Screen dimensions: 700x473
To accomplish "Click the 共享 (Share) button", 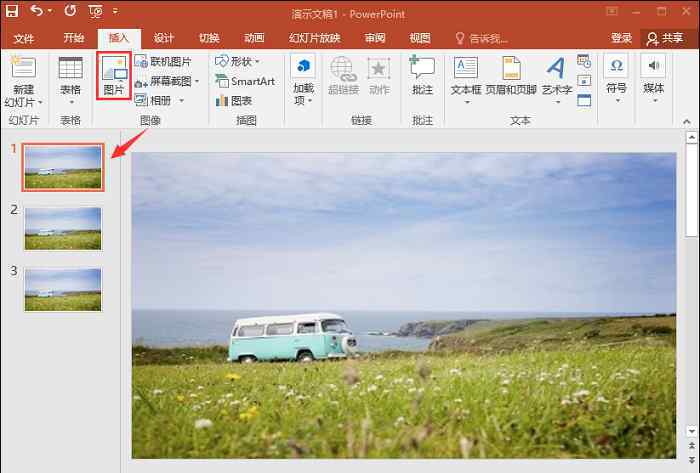I will [x=665, y=39].
